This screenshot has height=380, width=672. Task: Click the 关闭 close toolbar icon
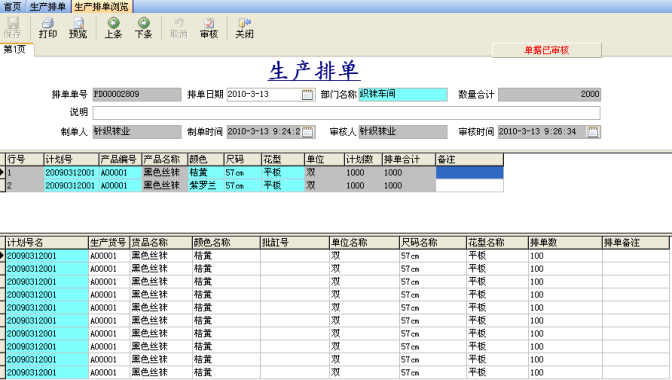coord(244,28)
